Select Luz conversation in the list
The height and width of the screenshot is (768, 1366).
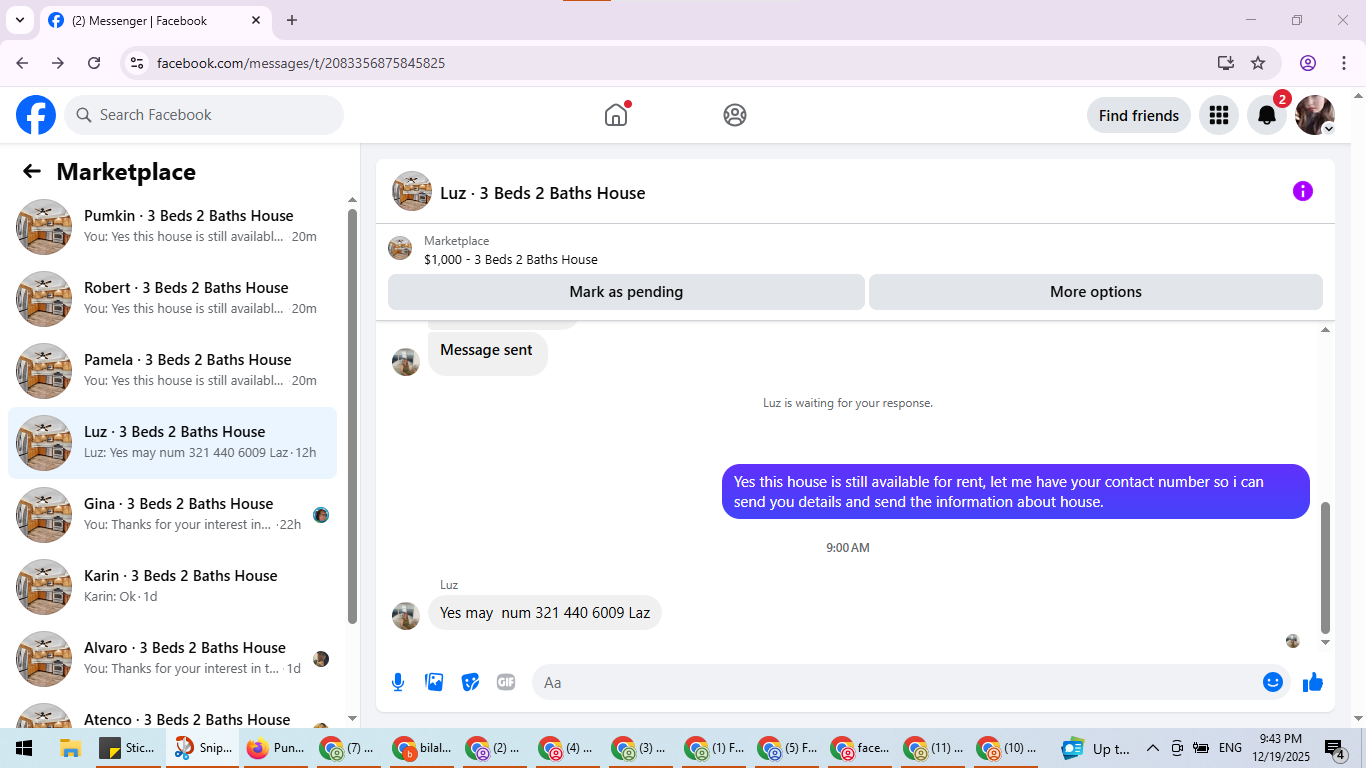pyautogui.click(x=172, y=443)
